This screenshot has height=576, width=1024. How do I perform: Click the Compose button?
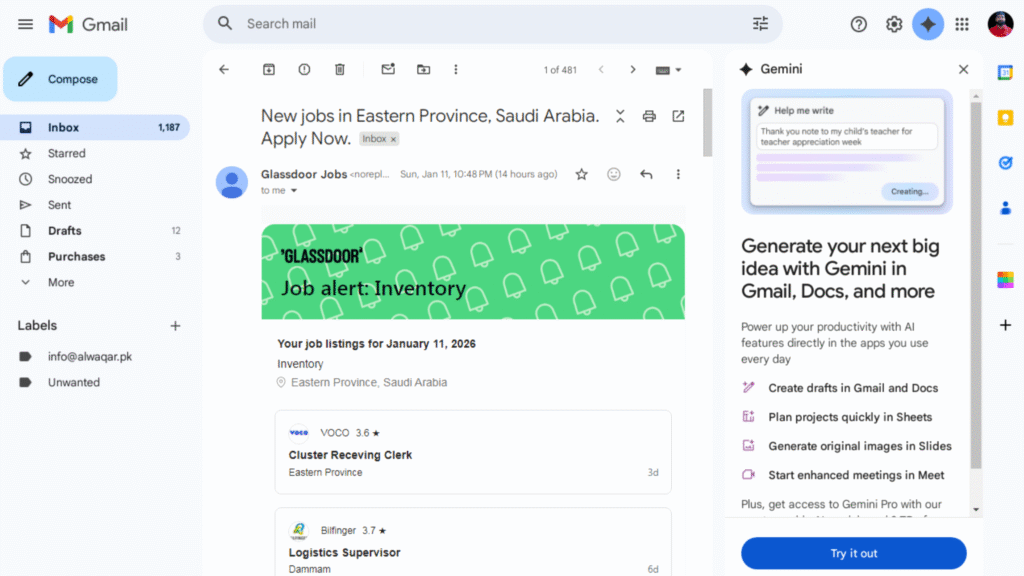60,78
